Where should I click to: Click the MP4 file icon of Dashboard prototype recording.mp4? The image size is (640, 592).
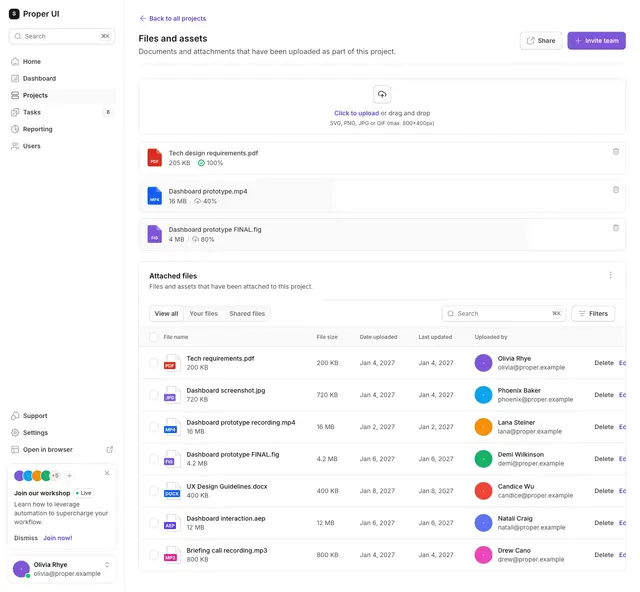tap(171, 427)
